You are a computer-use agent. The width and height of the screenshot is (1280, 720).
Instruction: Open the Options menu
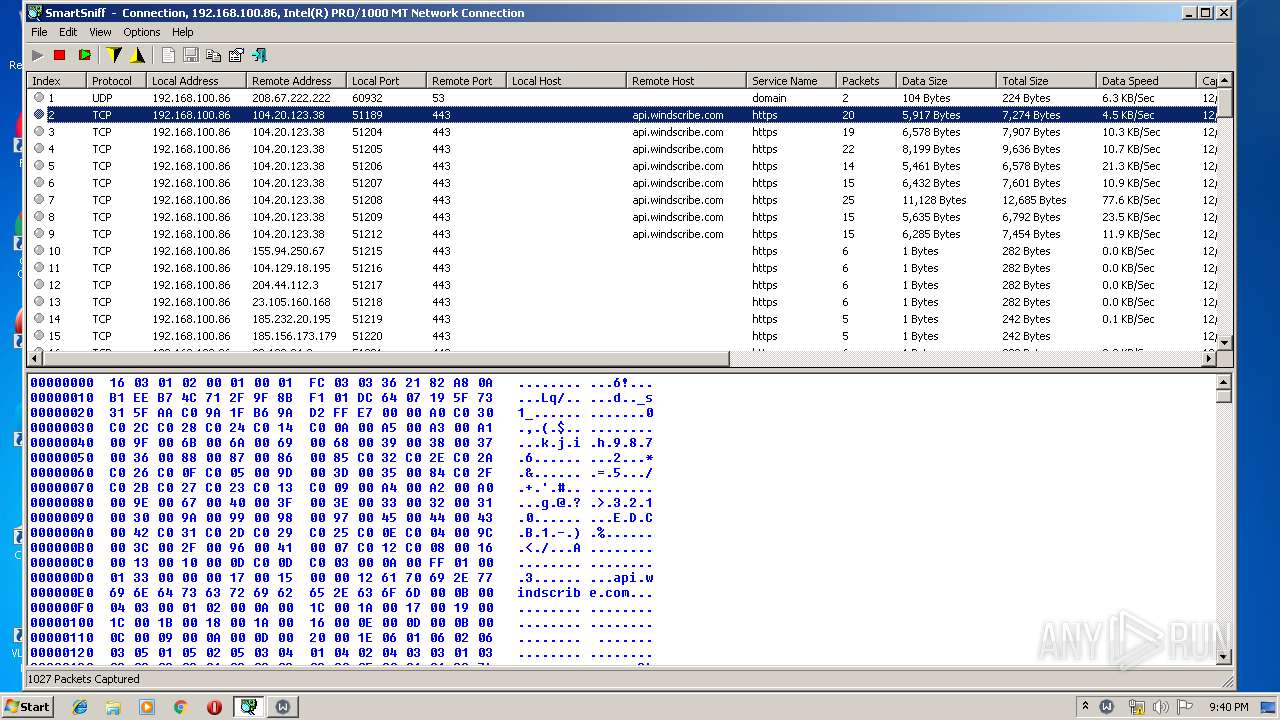tap(142, 32)
